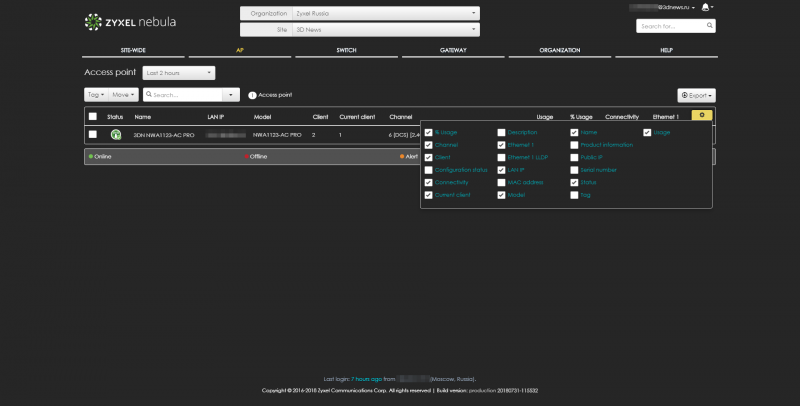
Task: Click the green status icon of 3DN NWA1123-AC PRO
Action: pos(116,135)
